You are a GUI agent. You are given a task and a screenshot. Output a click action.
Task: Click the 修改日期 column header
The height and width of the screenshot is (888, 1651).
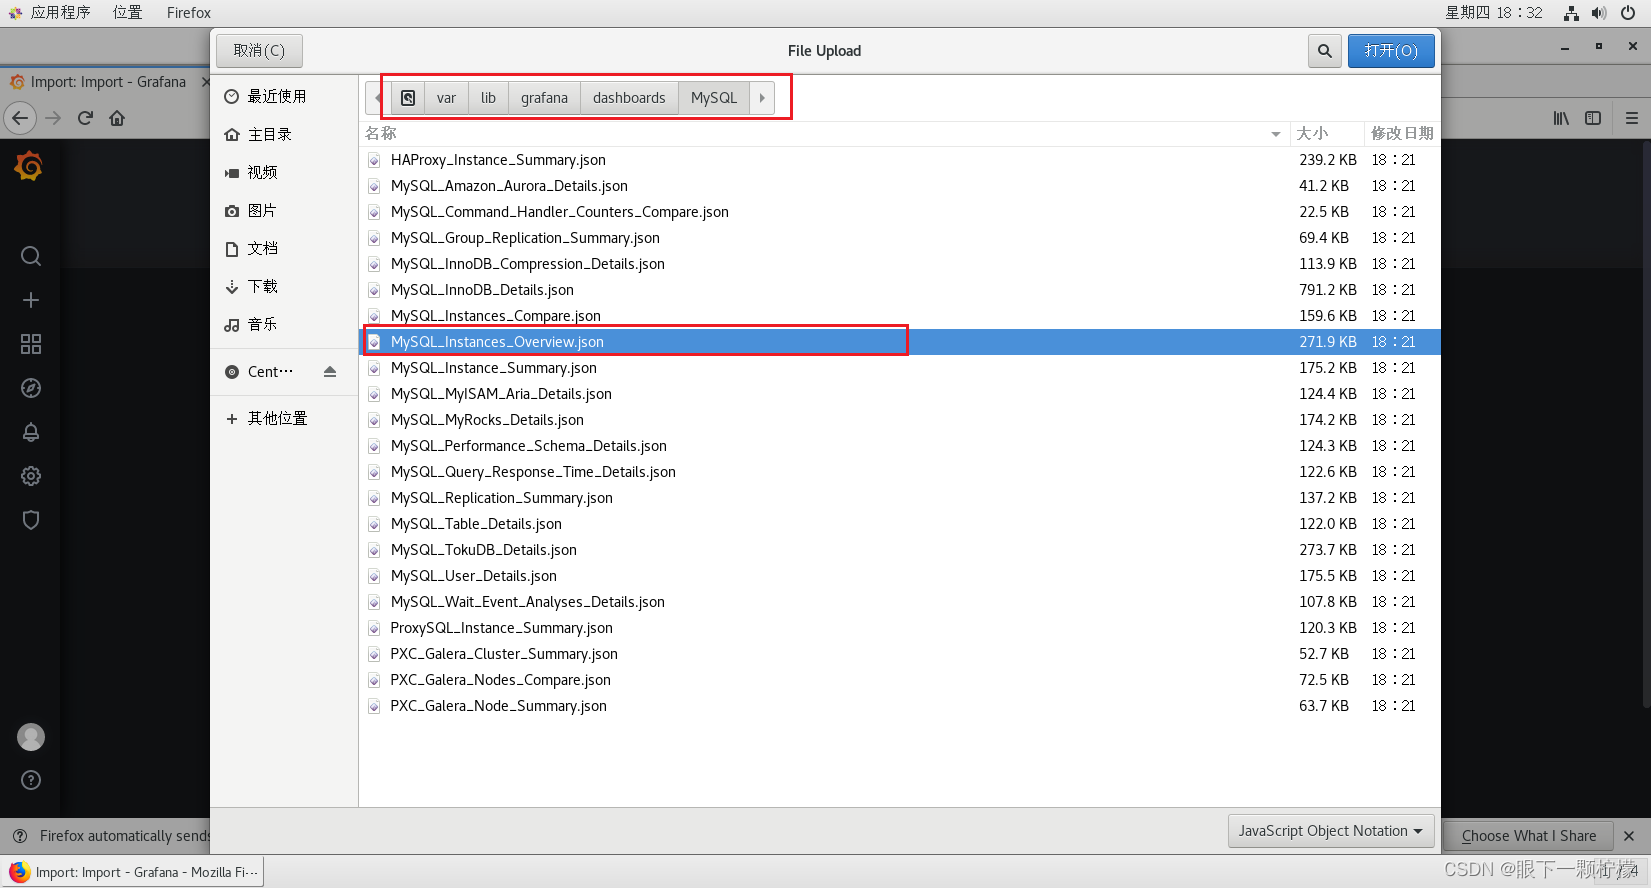pyautogui.click(x=1402, y=134)
